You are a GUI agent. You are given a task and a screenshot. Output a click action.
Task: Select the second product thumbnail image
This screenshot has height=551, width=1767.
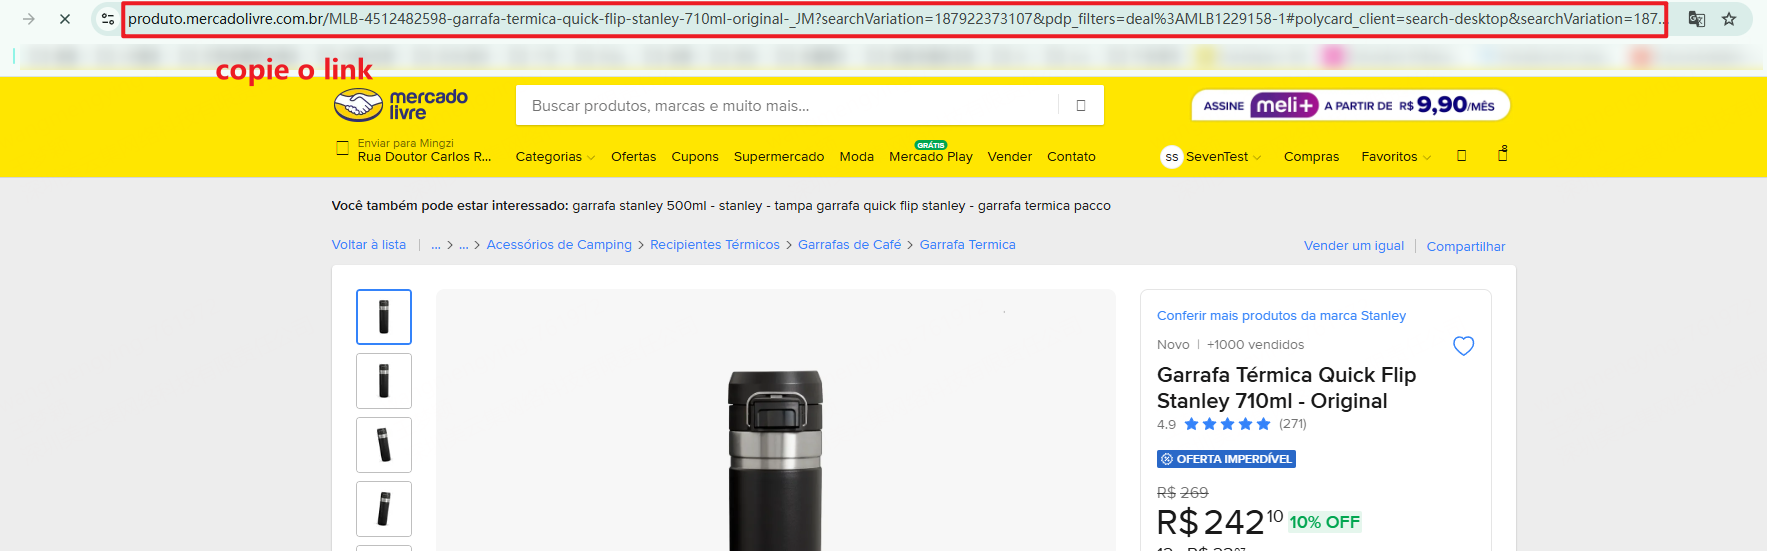pyautogui.click(x=384, y=381)
